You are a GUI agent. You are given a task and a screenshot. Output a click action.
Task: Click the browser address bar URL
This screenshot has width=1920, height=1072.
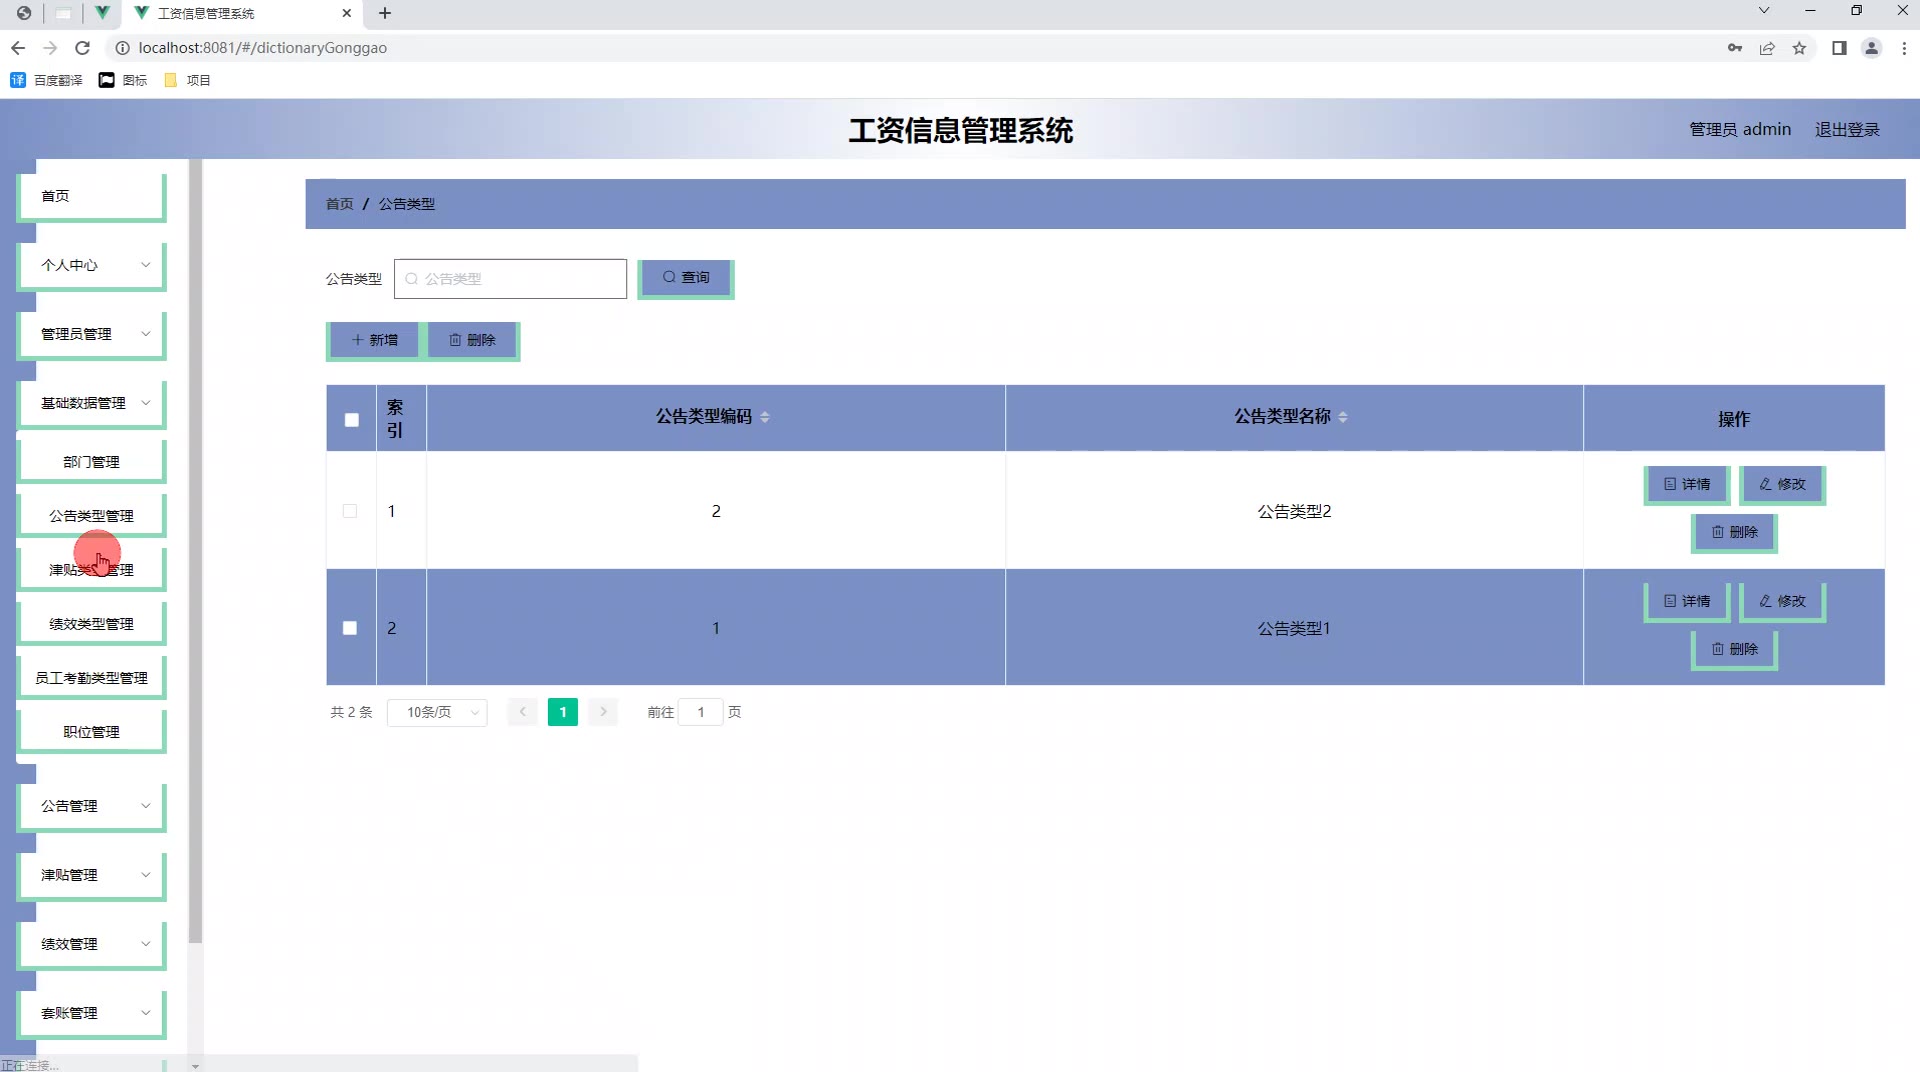(x=262, y=48)
